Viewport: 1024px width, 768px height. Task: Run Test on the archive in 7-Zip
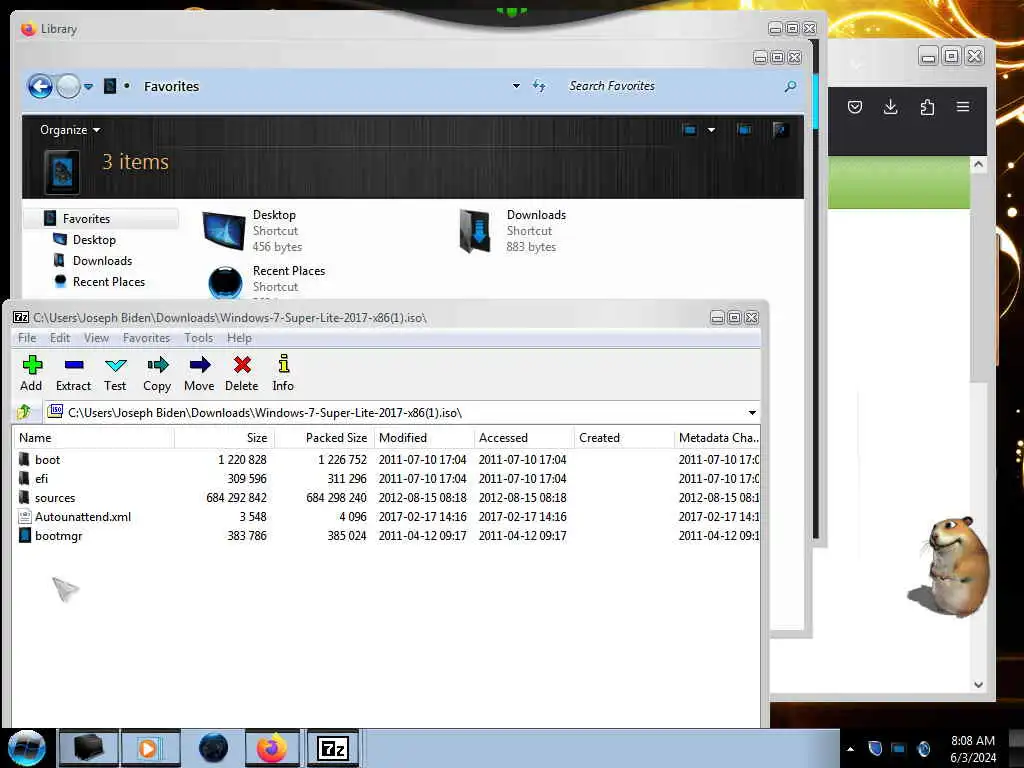coord(115,373)
